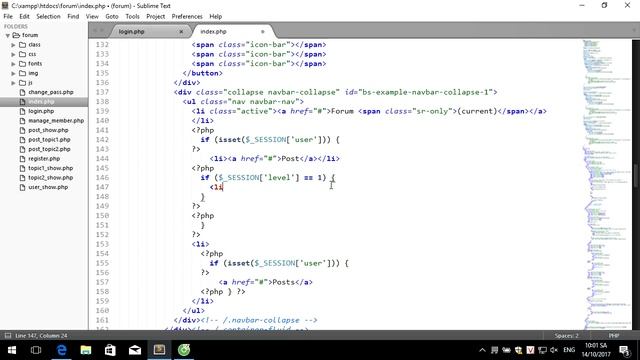Viewport: 640px width, 360px height.
Task: Open the Project menu
Action: (156, 17)
